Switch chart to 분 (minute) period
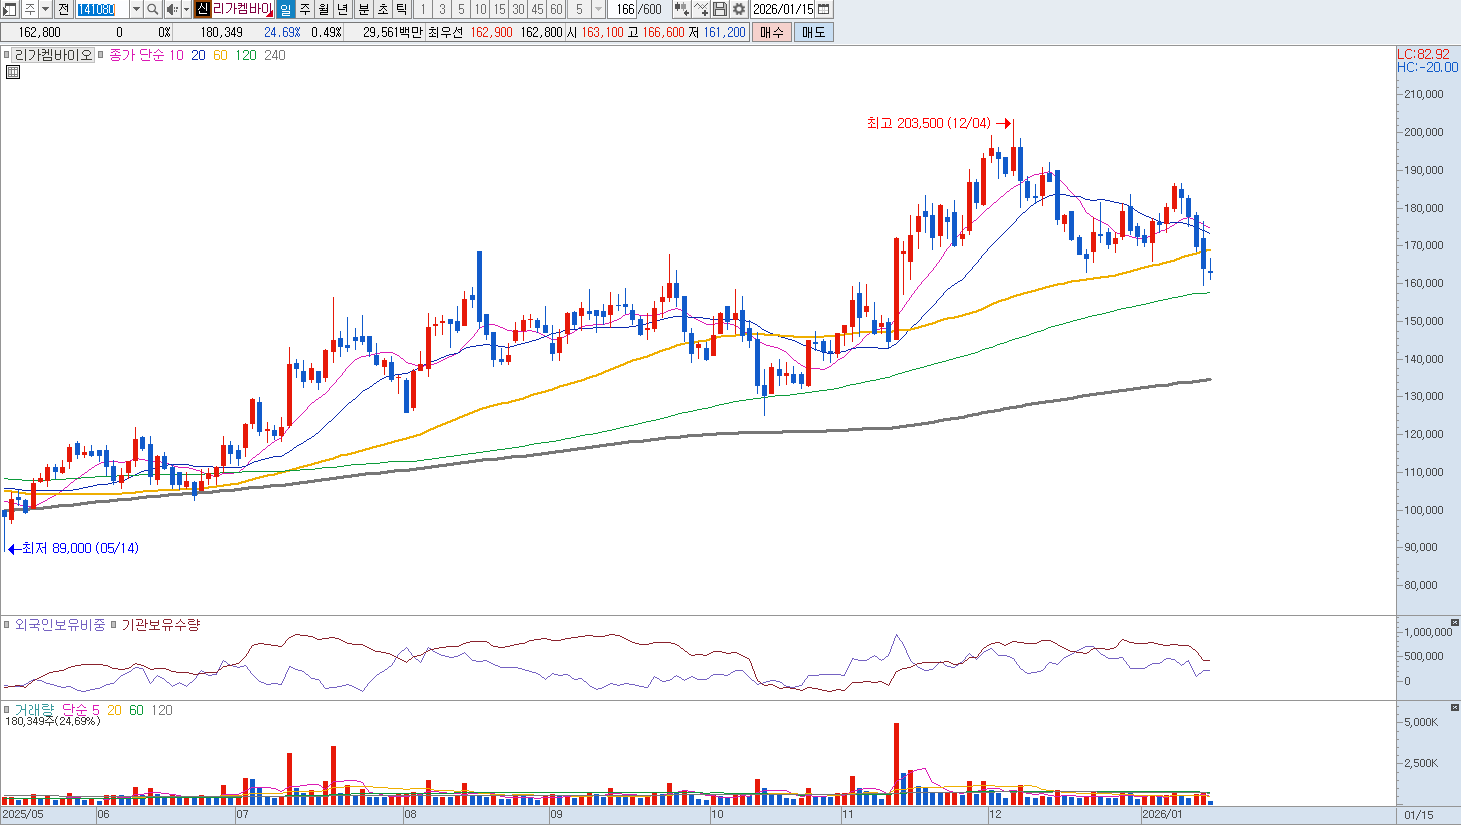 (363, 9)
